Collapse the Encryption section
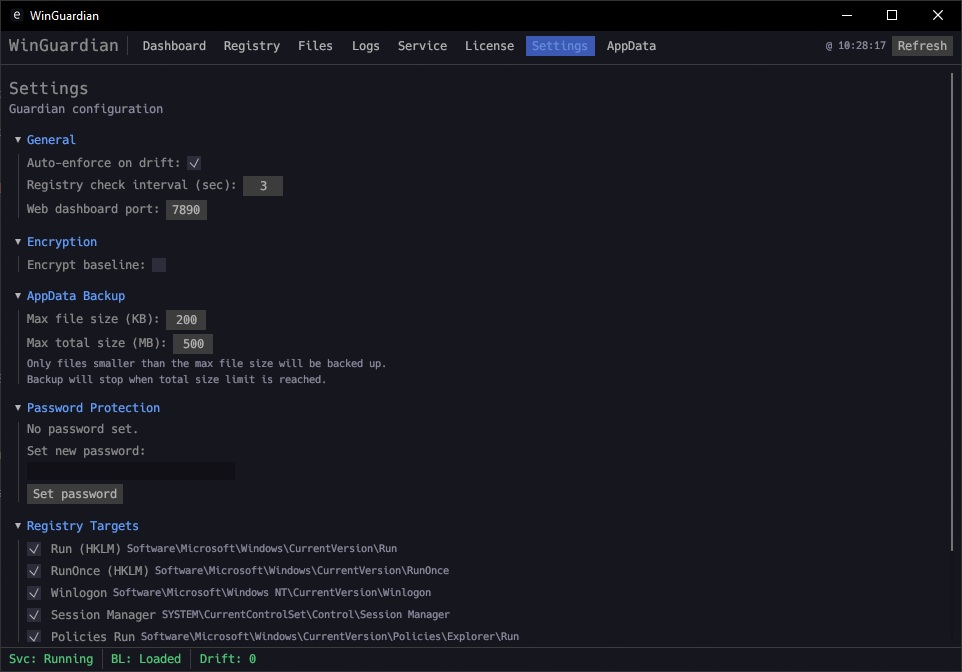This screenshot has width=962, height=672. click(18, 242)
